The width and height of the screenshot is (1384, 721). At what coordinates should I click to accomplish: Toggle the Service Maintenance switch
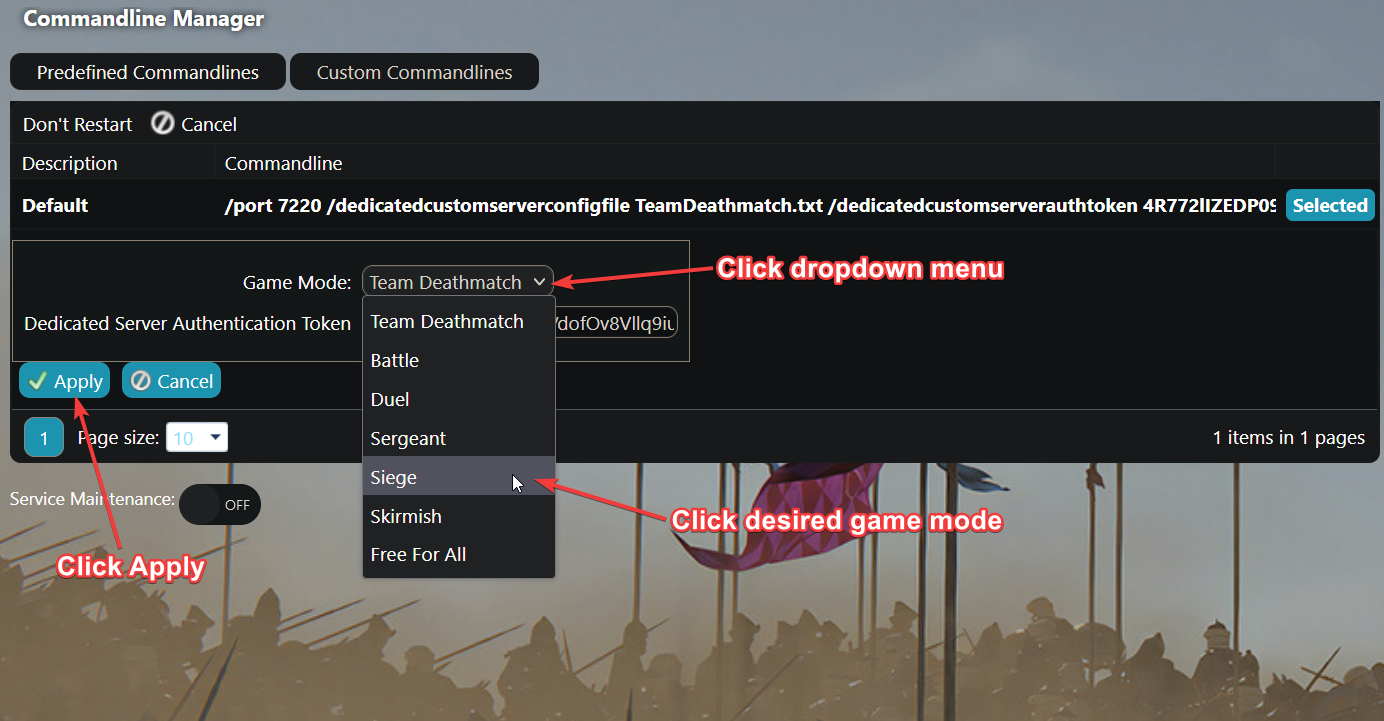click(220, 505)
